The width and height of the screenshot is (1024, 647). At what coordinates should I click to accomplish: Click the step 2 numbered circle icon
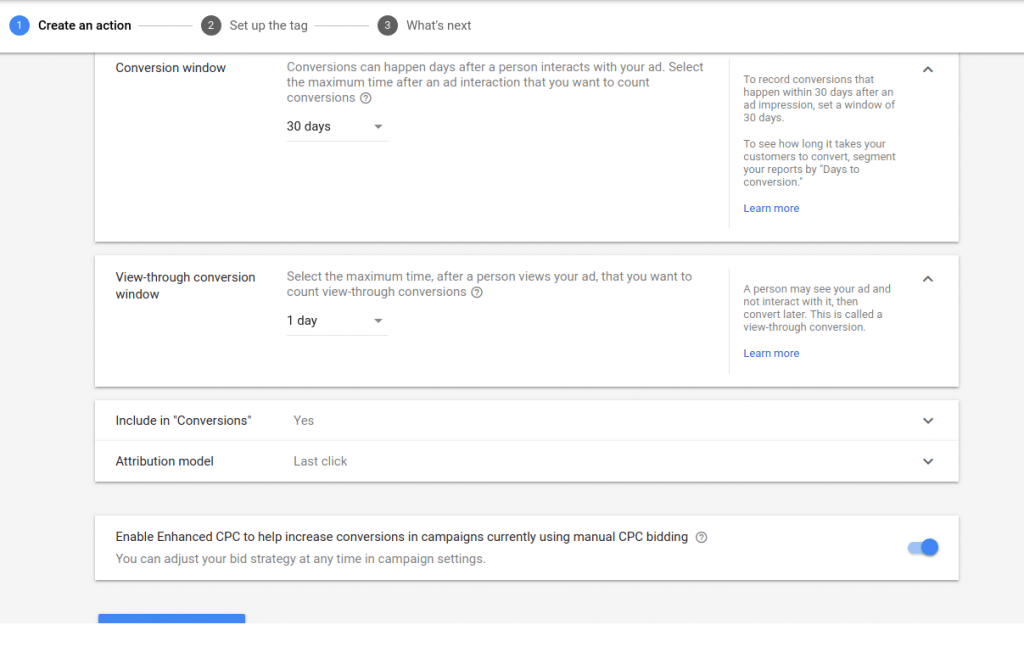point(210,25)
